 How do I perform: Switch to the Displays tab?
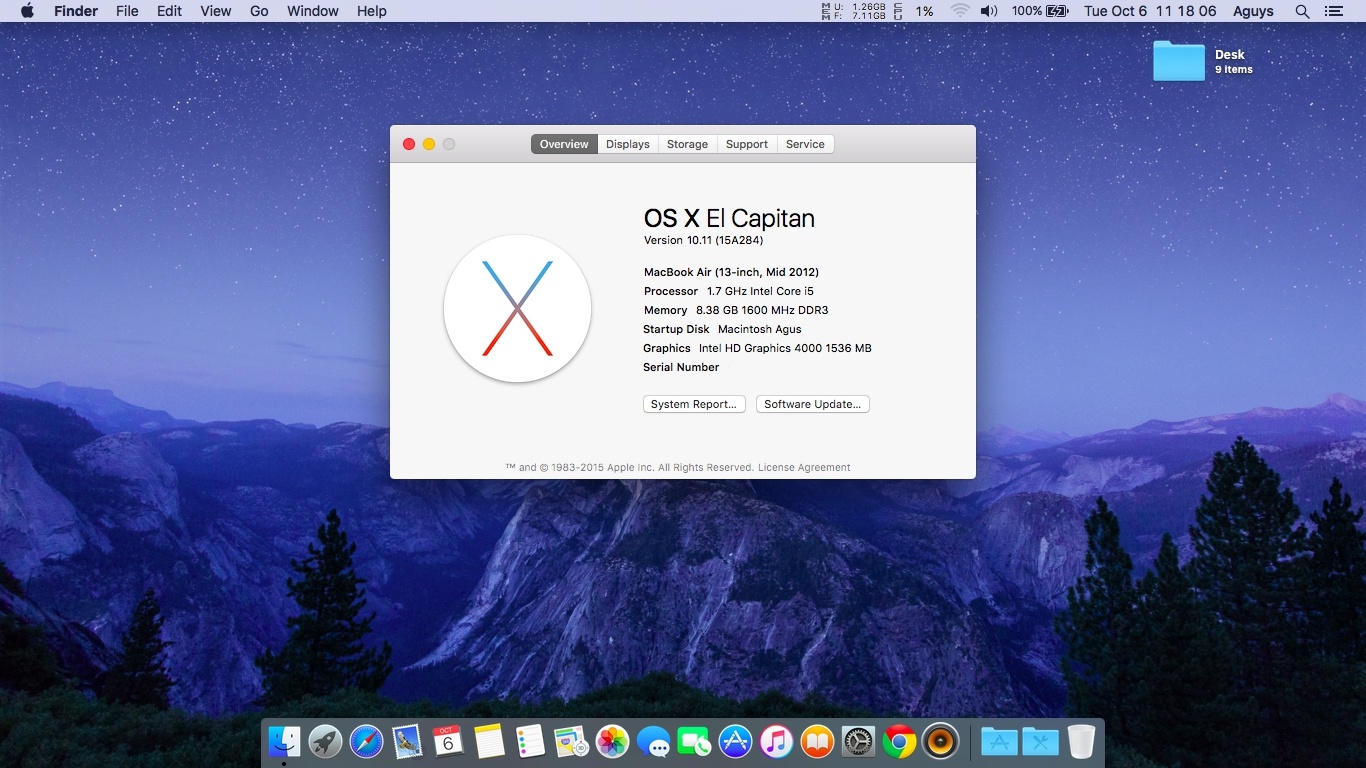coord(628,144)
